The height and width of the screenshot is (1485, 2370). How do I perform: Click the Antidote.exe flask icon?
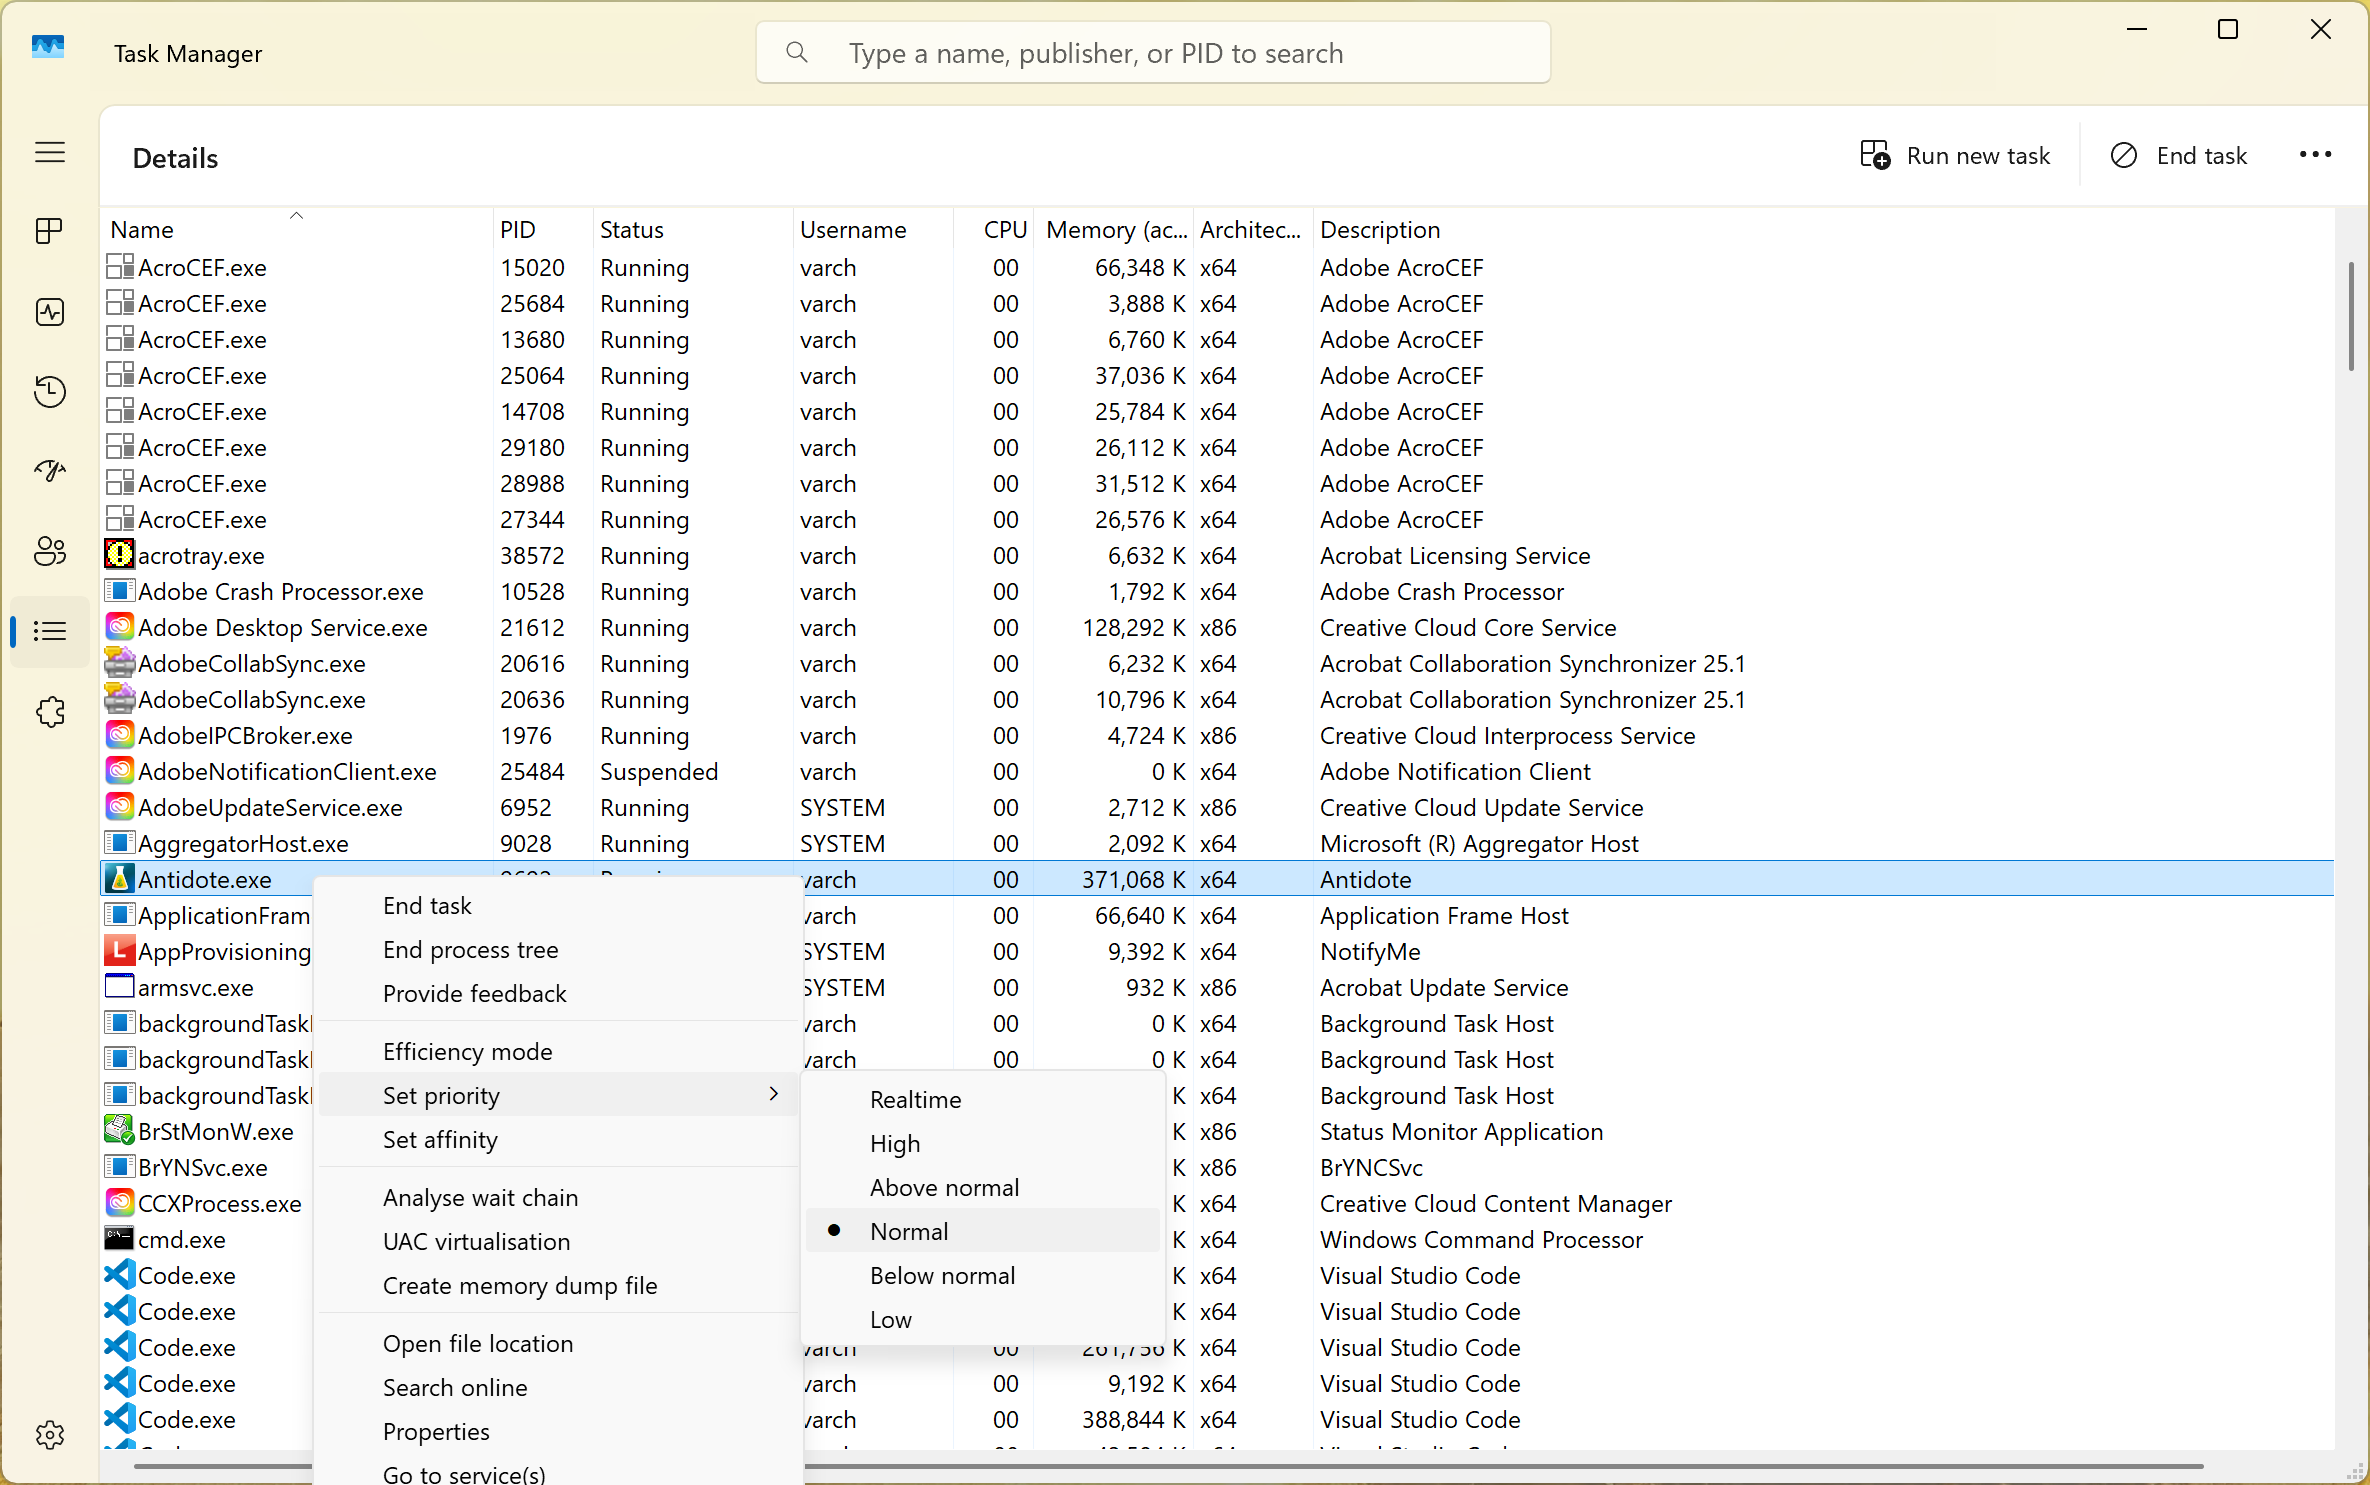tap(119, 878)
